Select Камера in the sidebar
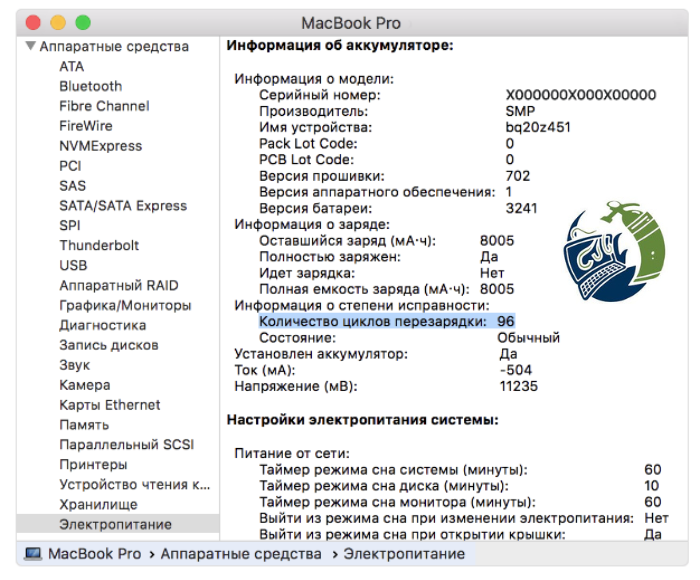 [x=85, y=385]
